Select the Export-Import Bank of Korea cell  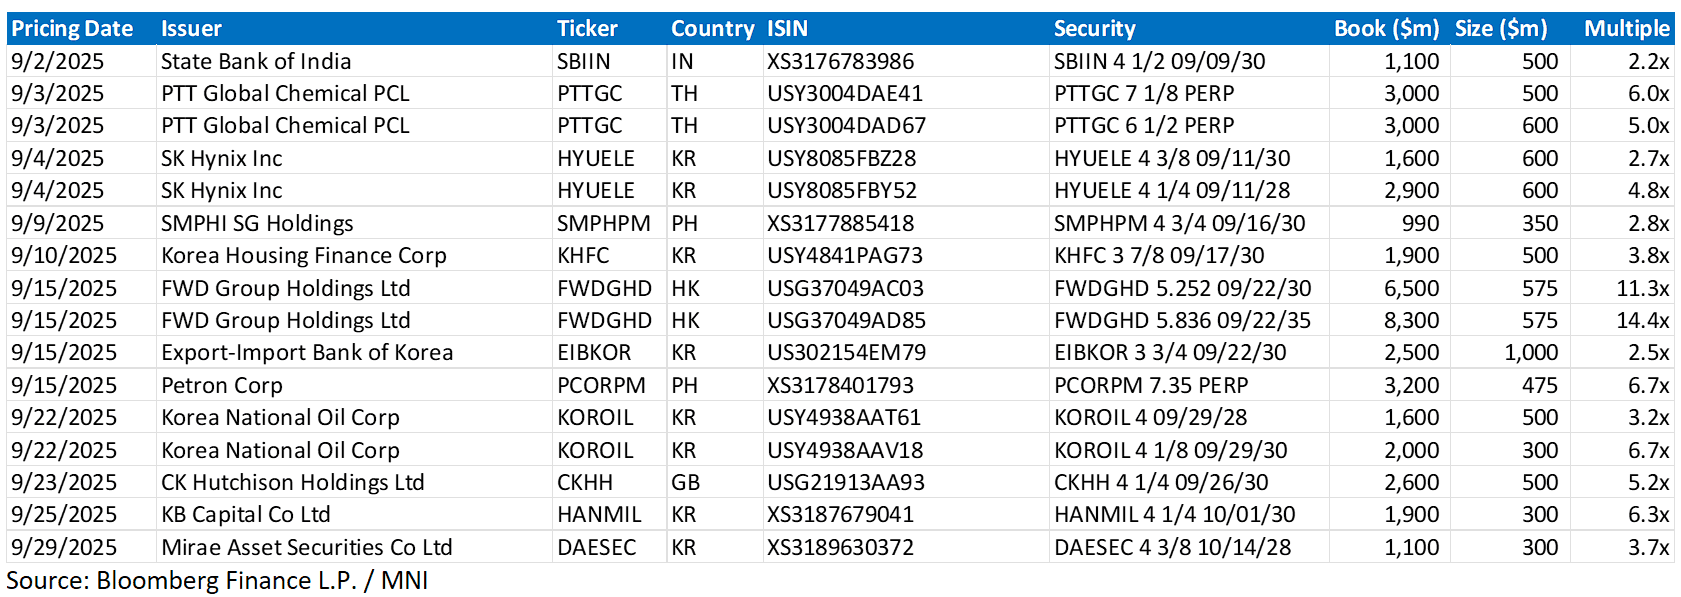pos(307,353)
